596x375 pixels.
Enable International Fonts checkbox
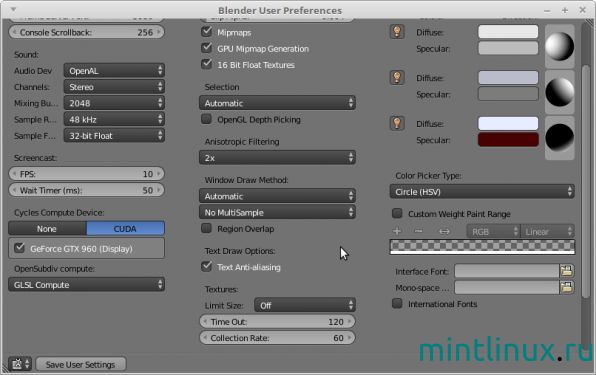pyautogui.click(x=397, y=303)
